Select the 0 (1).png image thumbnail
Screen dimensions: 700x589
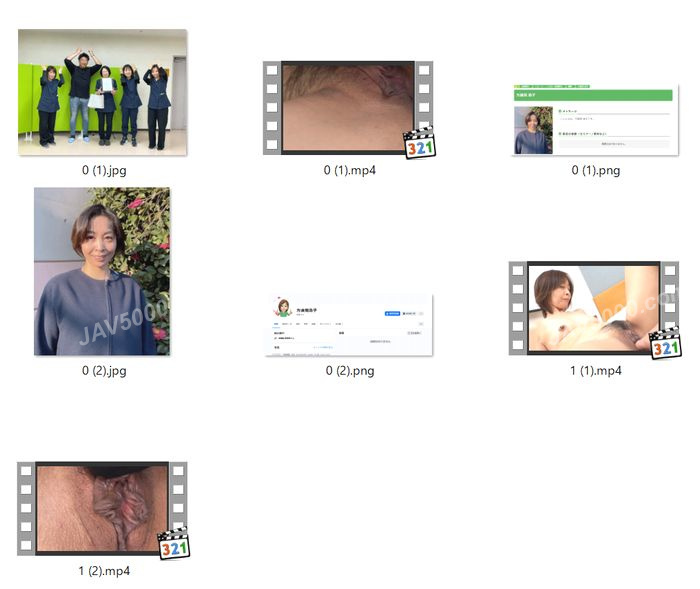pos(595,120)
